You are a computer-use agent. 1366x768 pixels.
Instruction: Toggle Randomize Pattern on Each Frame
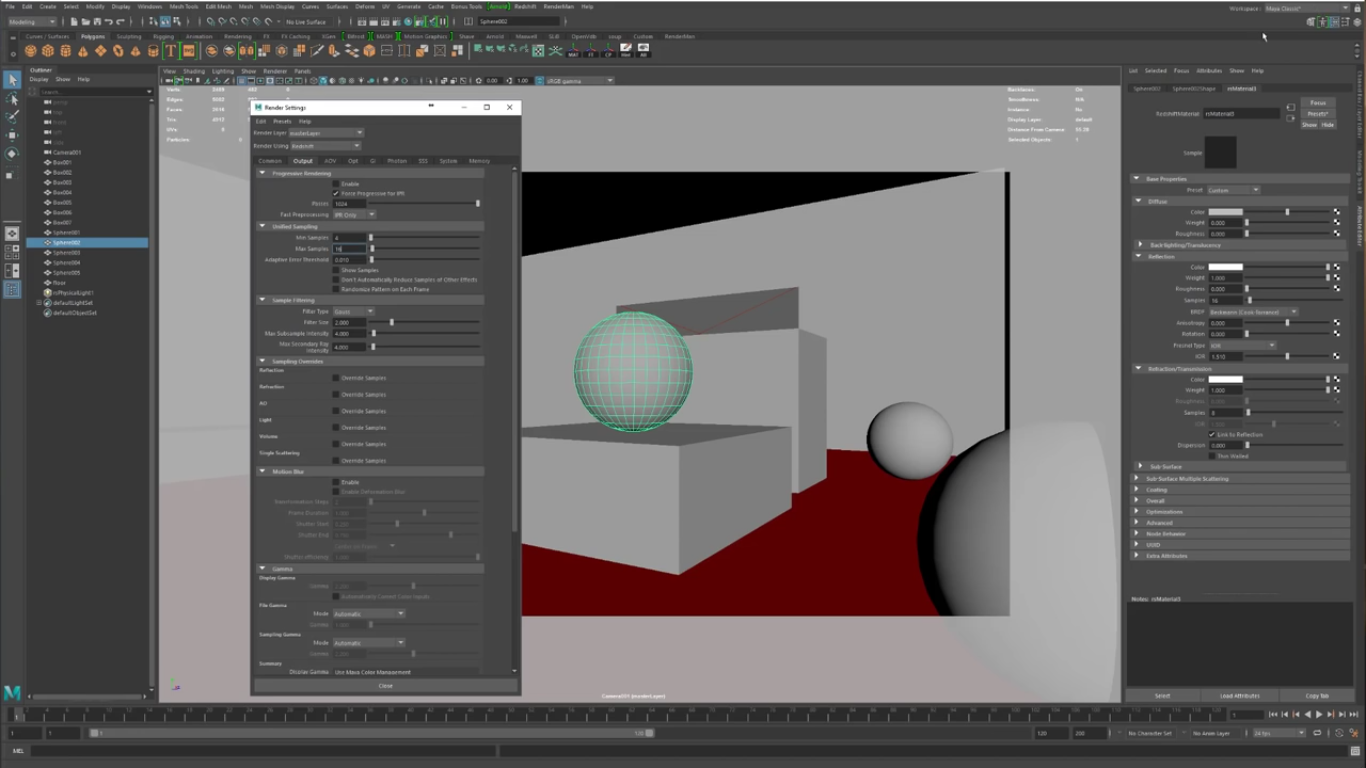[x=336, y=289]
